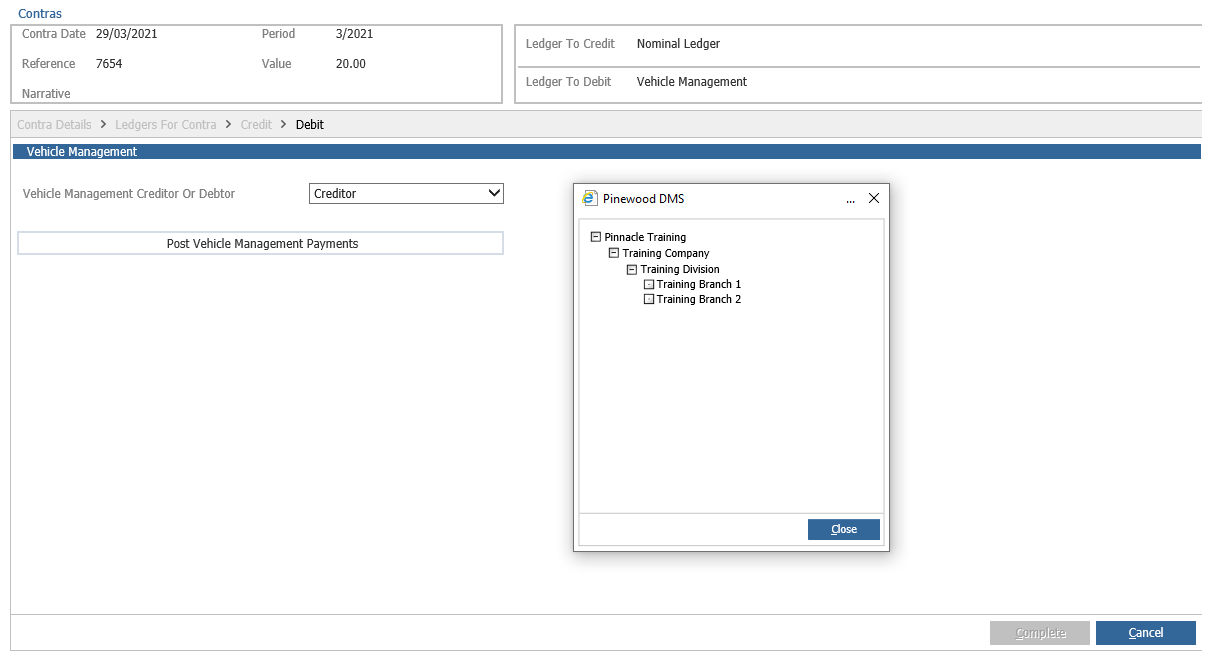Go to the Contra Details breadcrumb step
Viewport: 1209px width, 657px height.
click(x=54, y=125)
